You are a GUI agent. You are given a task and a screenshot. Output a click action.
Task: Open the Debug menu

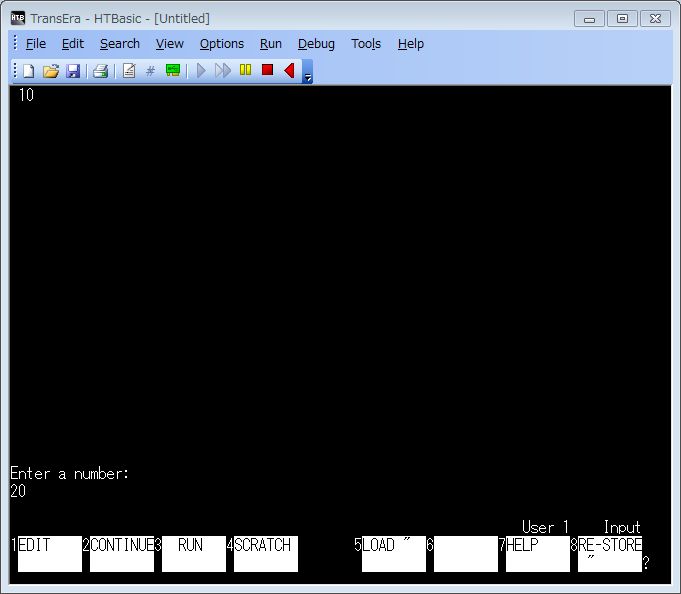316,44
